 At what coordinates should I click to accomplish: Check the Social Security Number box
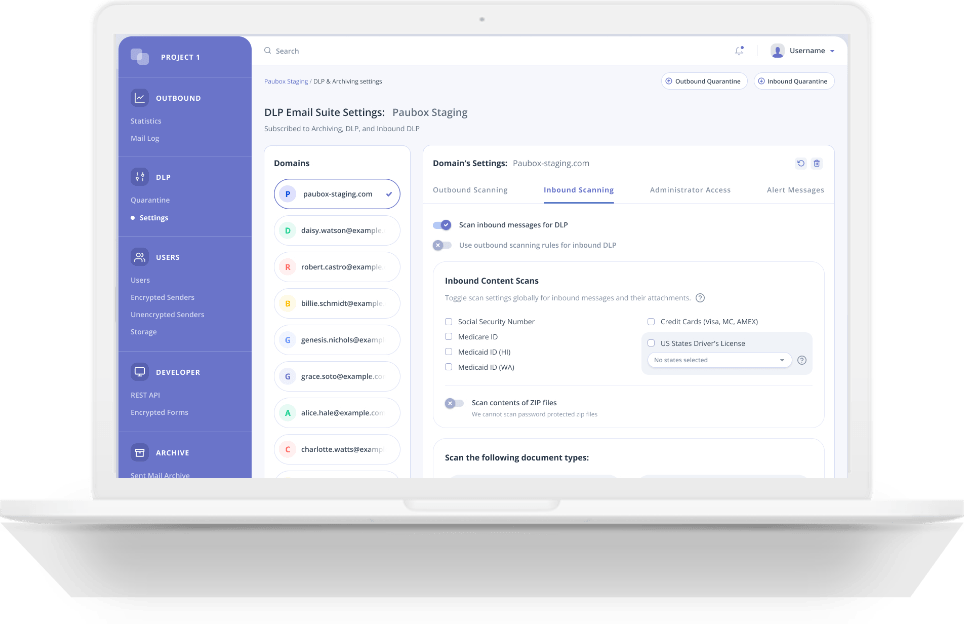coord(448,322)
